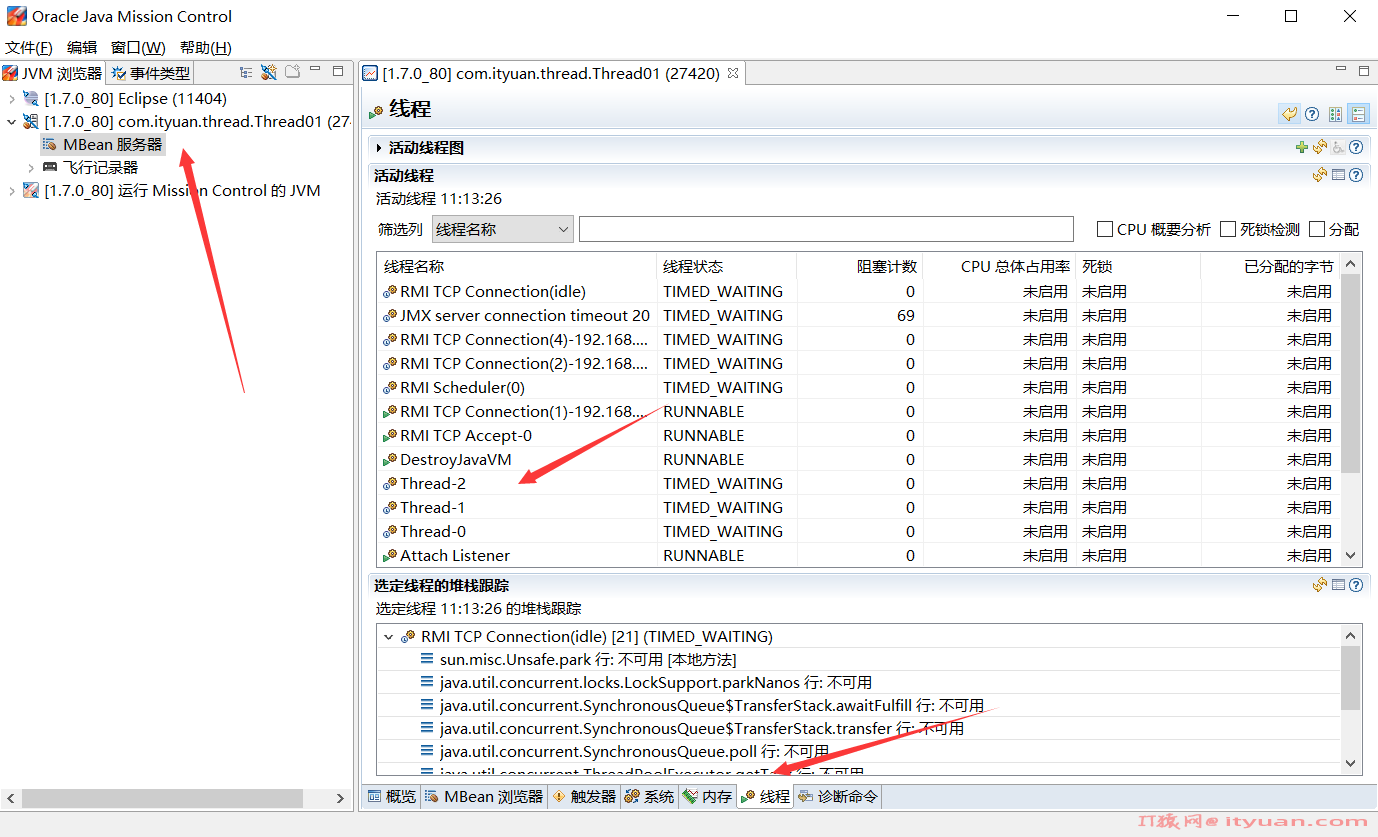The height and width of the screenshot is (837, 1378).
Task: Open the 触发器 bottom tab
Action: pos(583,797)
